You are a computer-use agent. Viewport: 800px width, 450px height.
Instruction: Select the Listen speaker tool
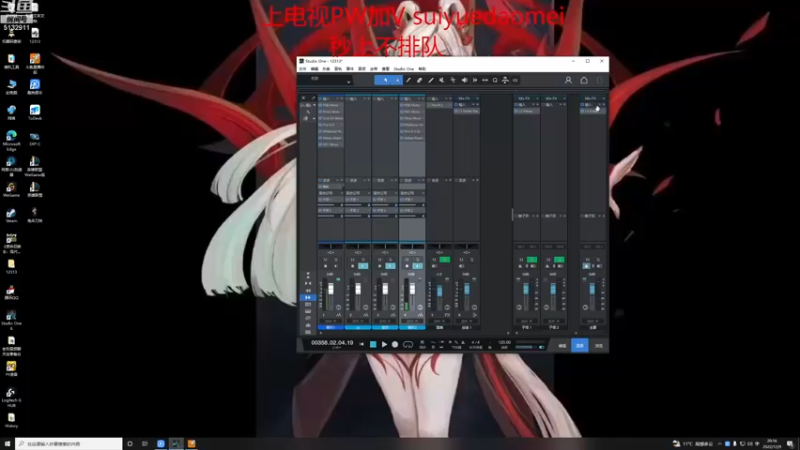[x=464, y=80]
